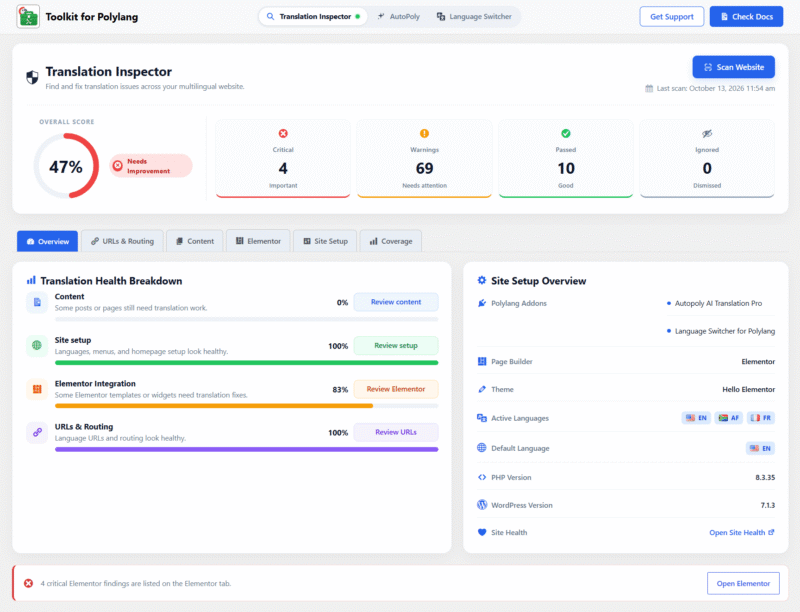This screenshot has height=612, width=800.
Task: Switch to the URLs & Routing tab
Action: [122, 241]
